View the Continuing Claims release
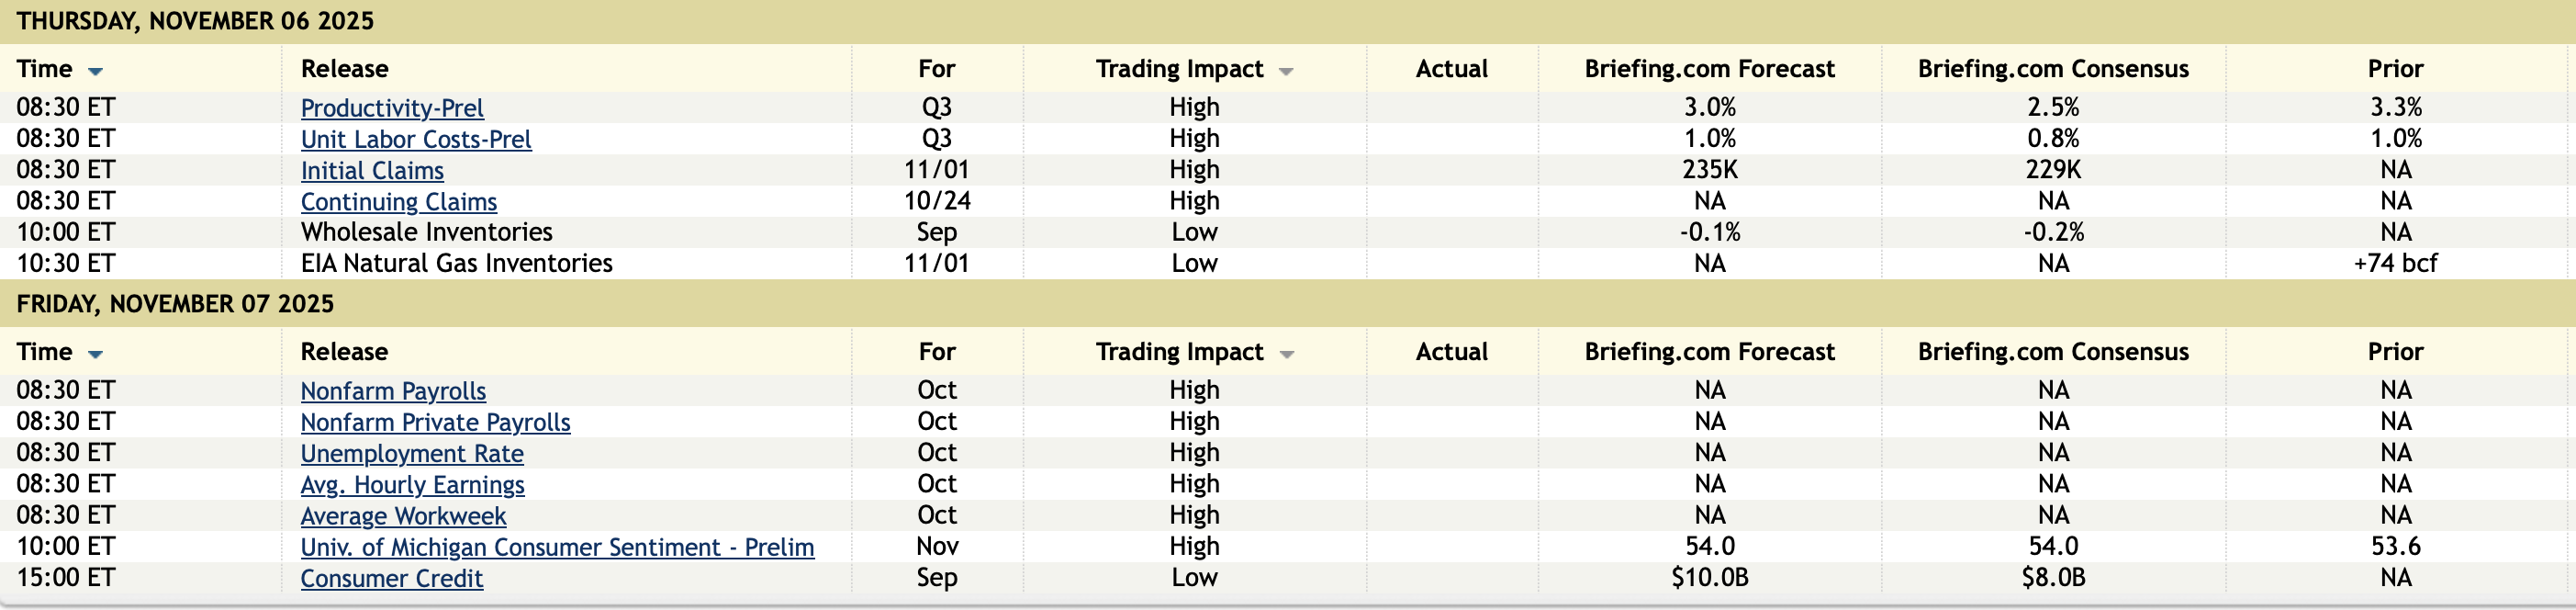Screen dimensions: 2576x610 click(x=398, y=202)
